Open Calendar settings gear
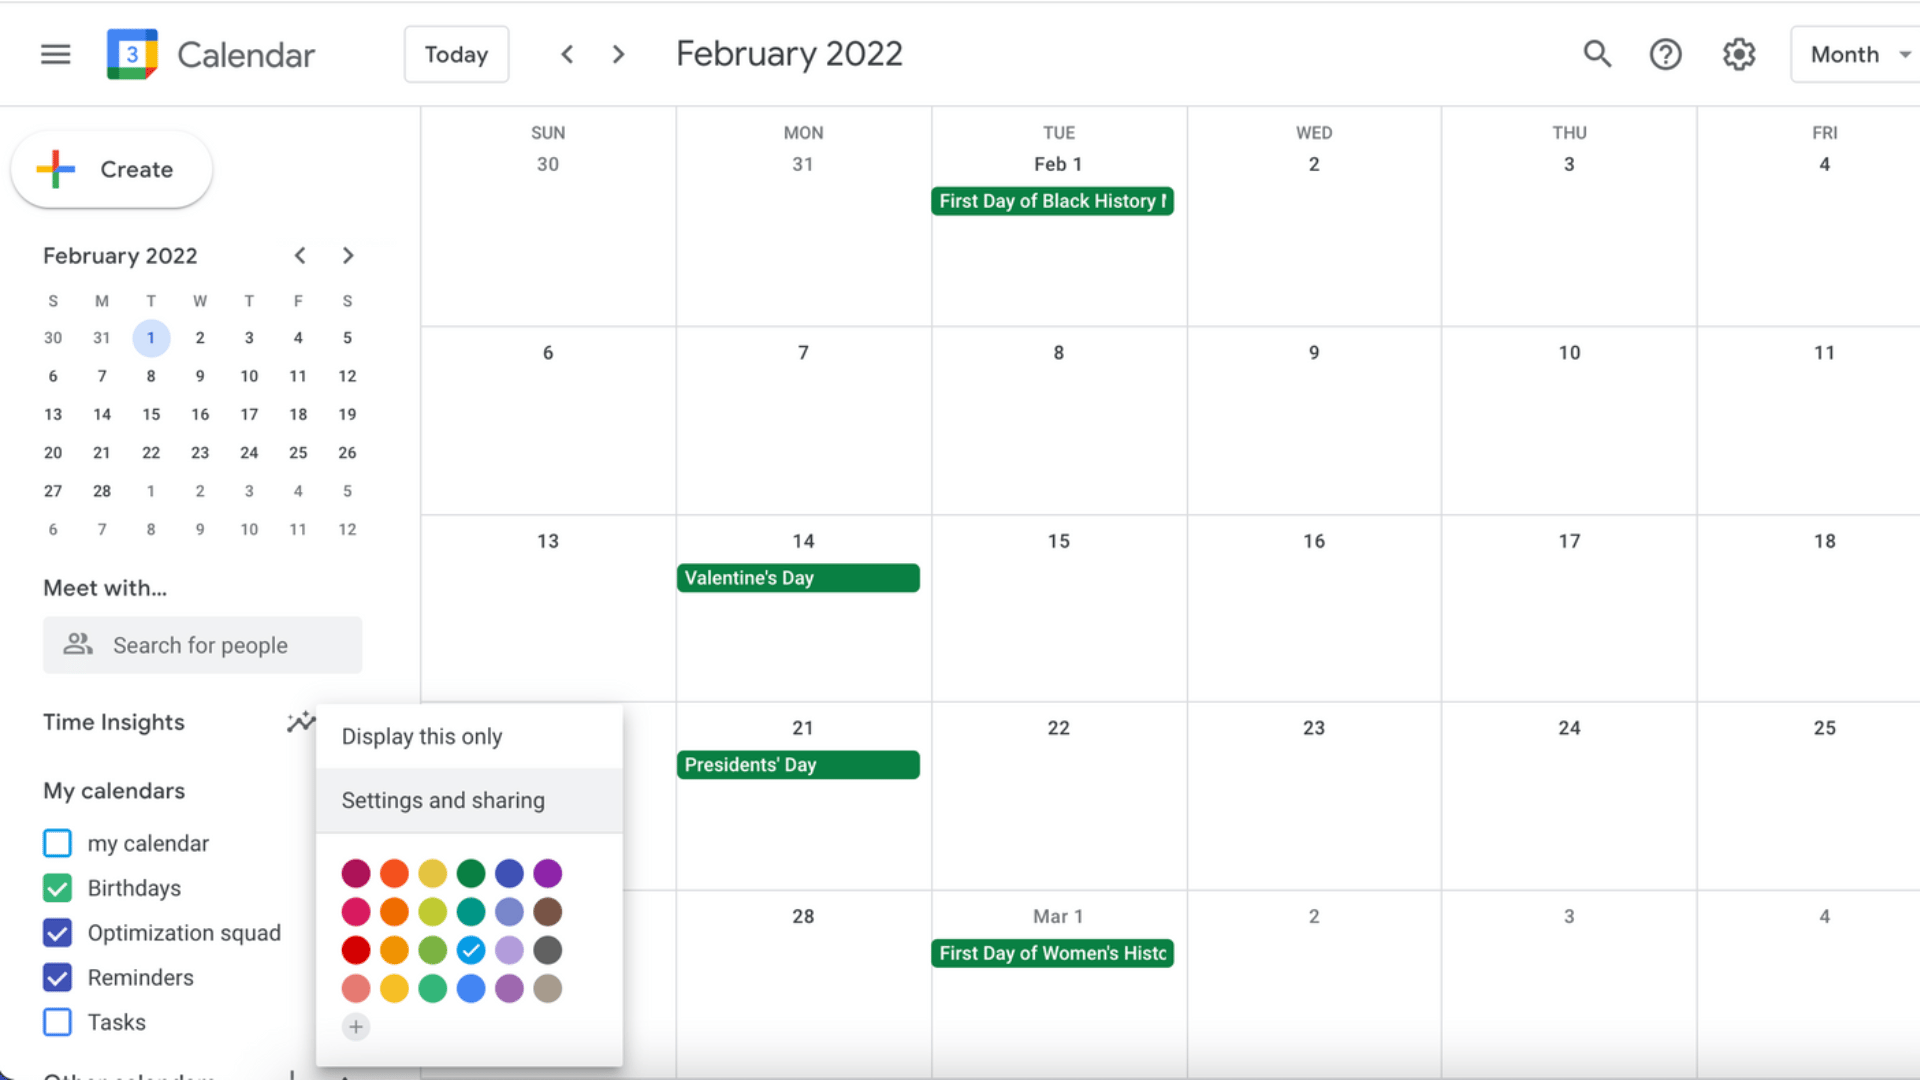 1739,54
